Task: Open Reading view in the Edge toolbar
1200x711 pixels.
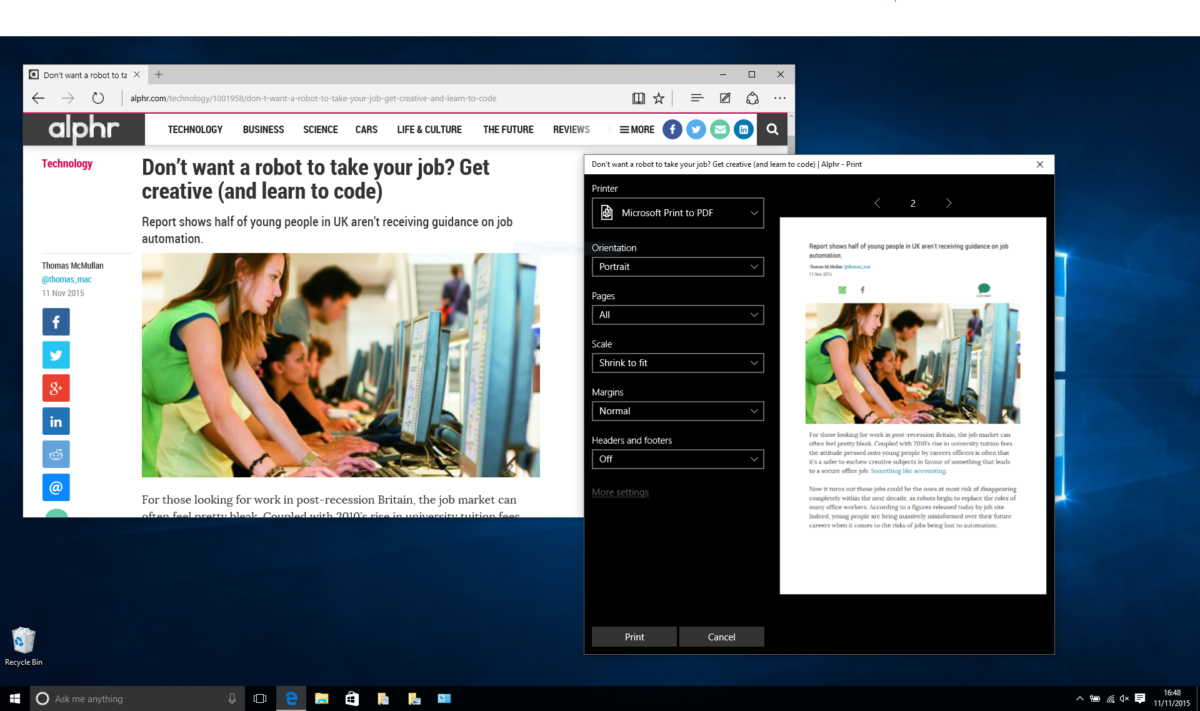Action: 638,98
